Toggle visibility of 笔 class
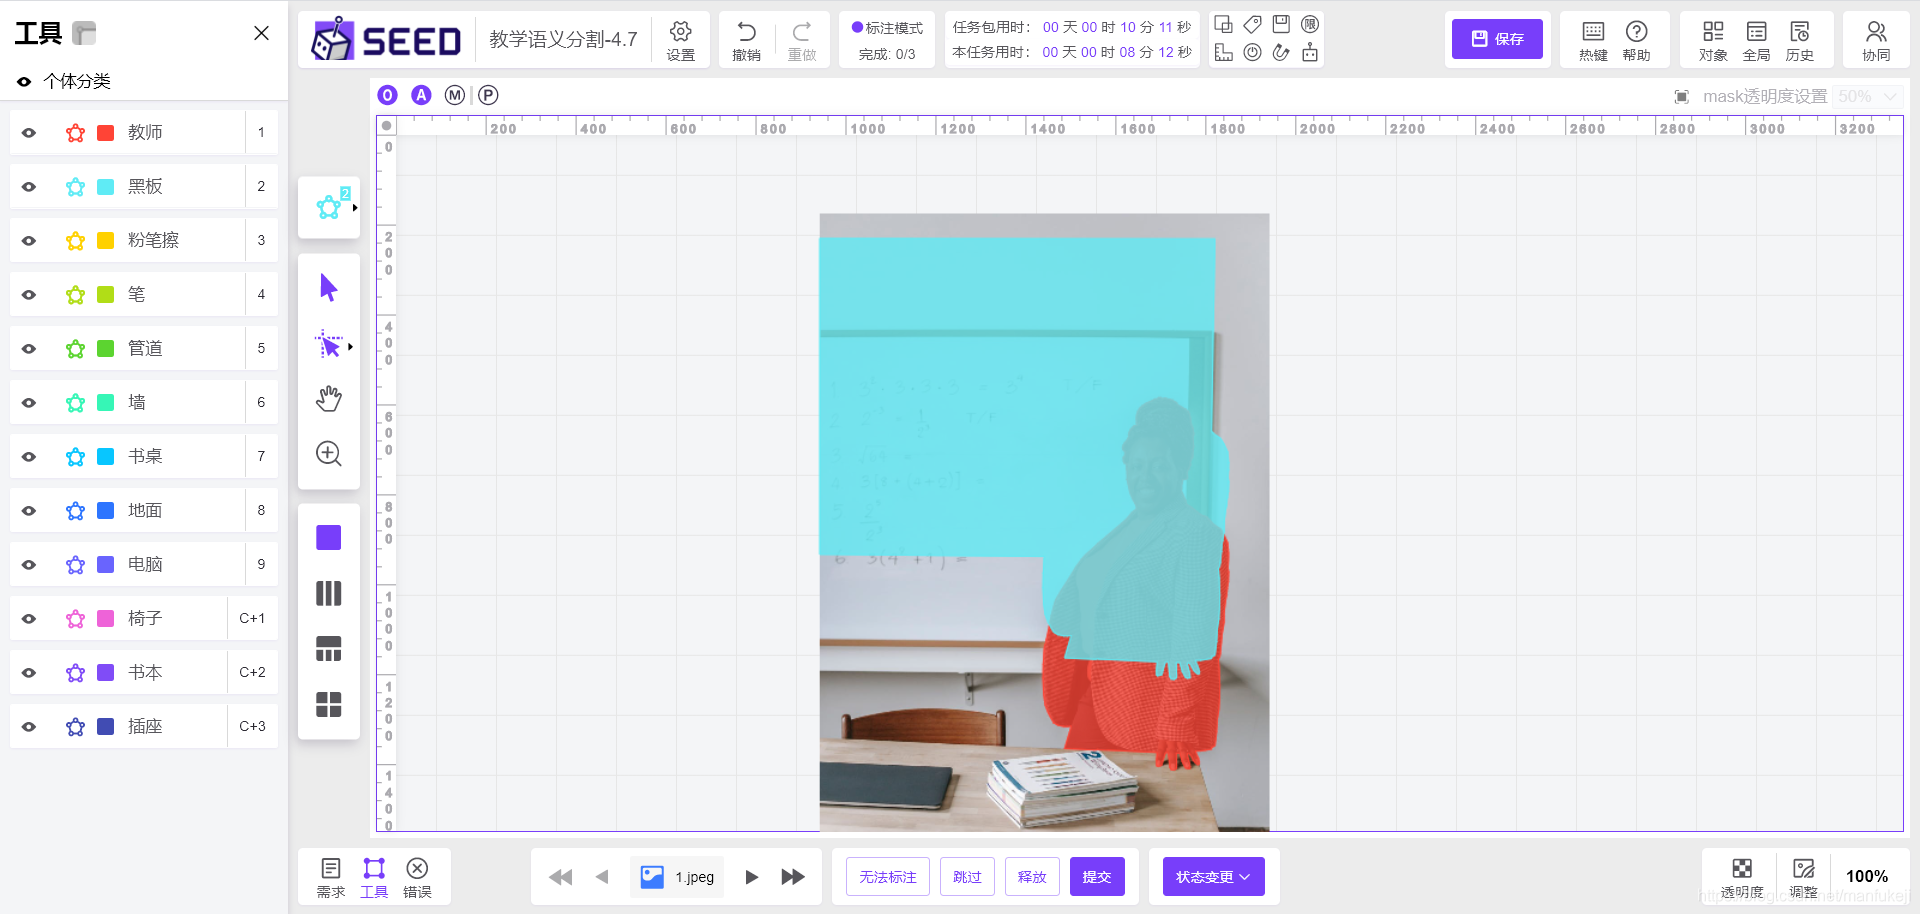1920x914 pixels. (29, 295)
